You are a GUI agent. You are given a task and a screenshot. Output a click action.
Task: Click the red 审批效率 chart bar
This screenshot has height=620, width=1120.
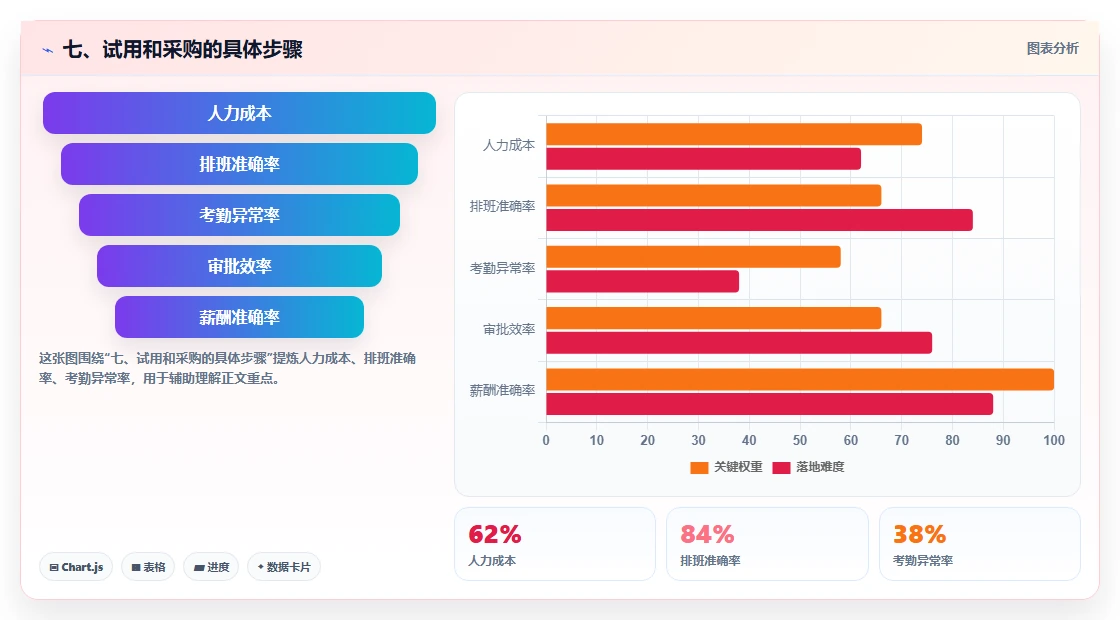point(739,343)
